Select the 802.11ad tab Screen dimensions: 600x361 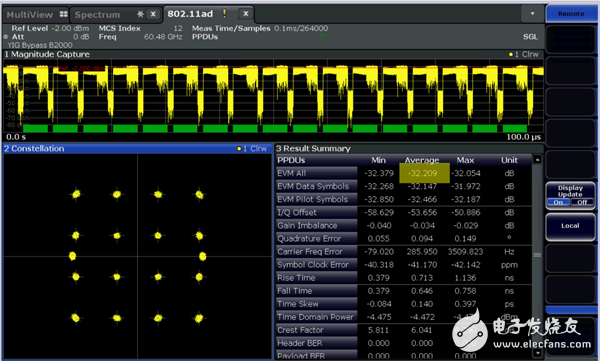pos(190,14)
